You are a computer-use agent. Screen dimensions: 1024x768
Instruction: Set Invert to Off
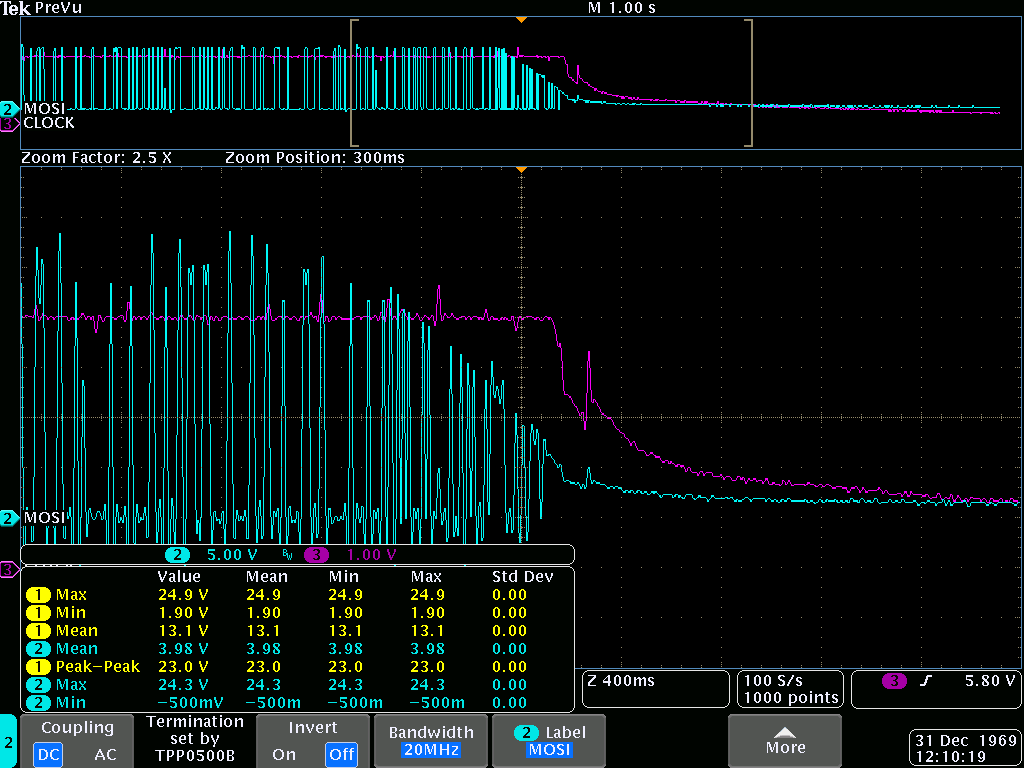point(341,755)
